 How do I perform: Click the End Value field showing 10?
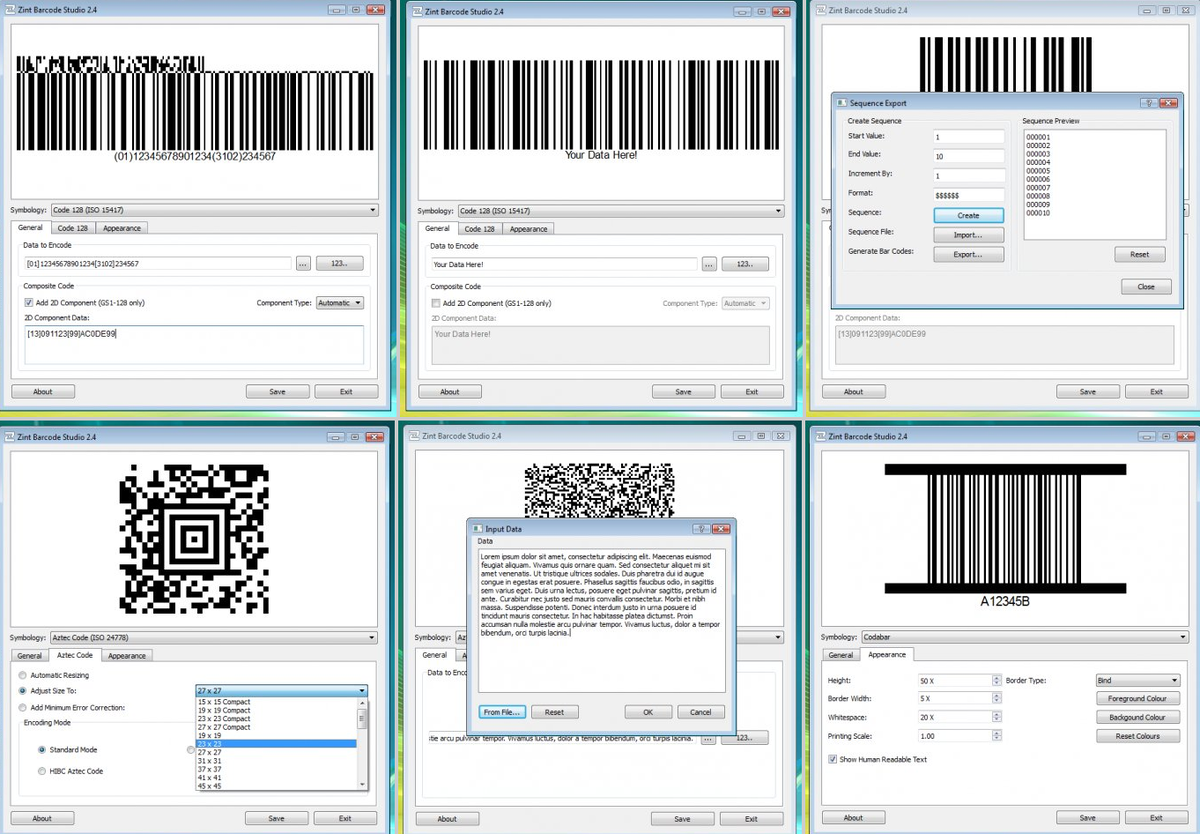pyautogui.click(x=969, y=156)
